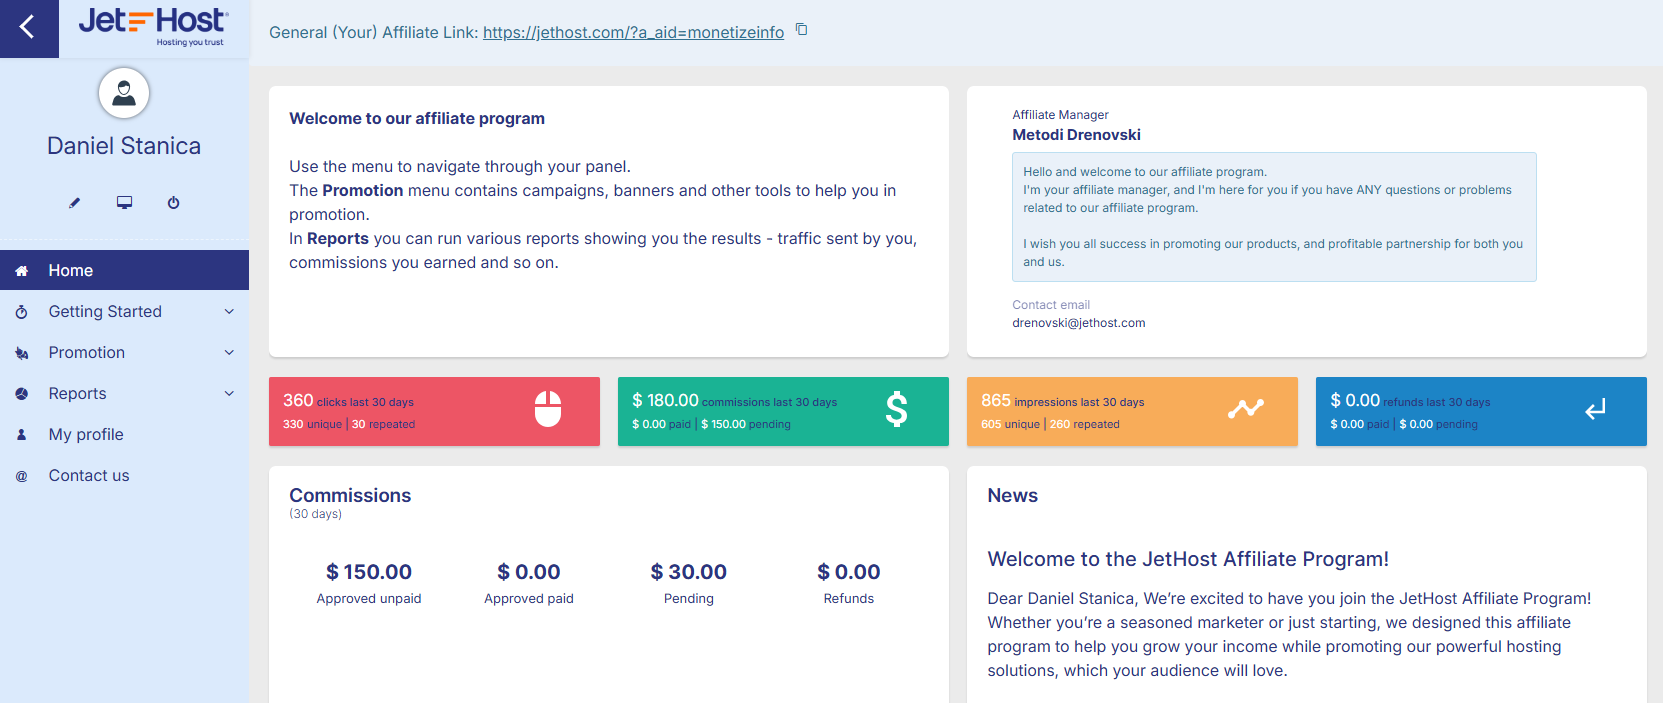Click the $30.00 Pending value
This screenshot has width=1663, height=703.
[x=689, y=572]
